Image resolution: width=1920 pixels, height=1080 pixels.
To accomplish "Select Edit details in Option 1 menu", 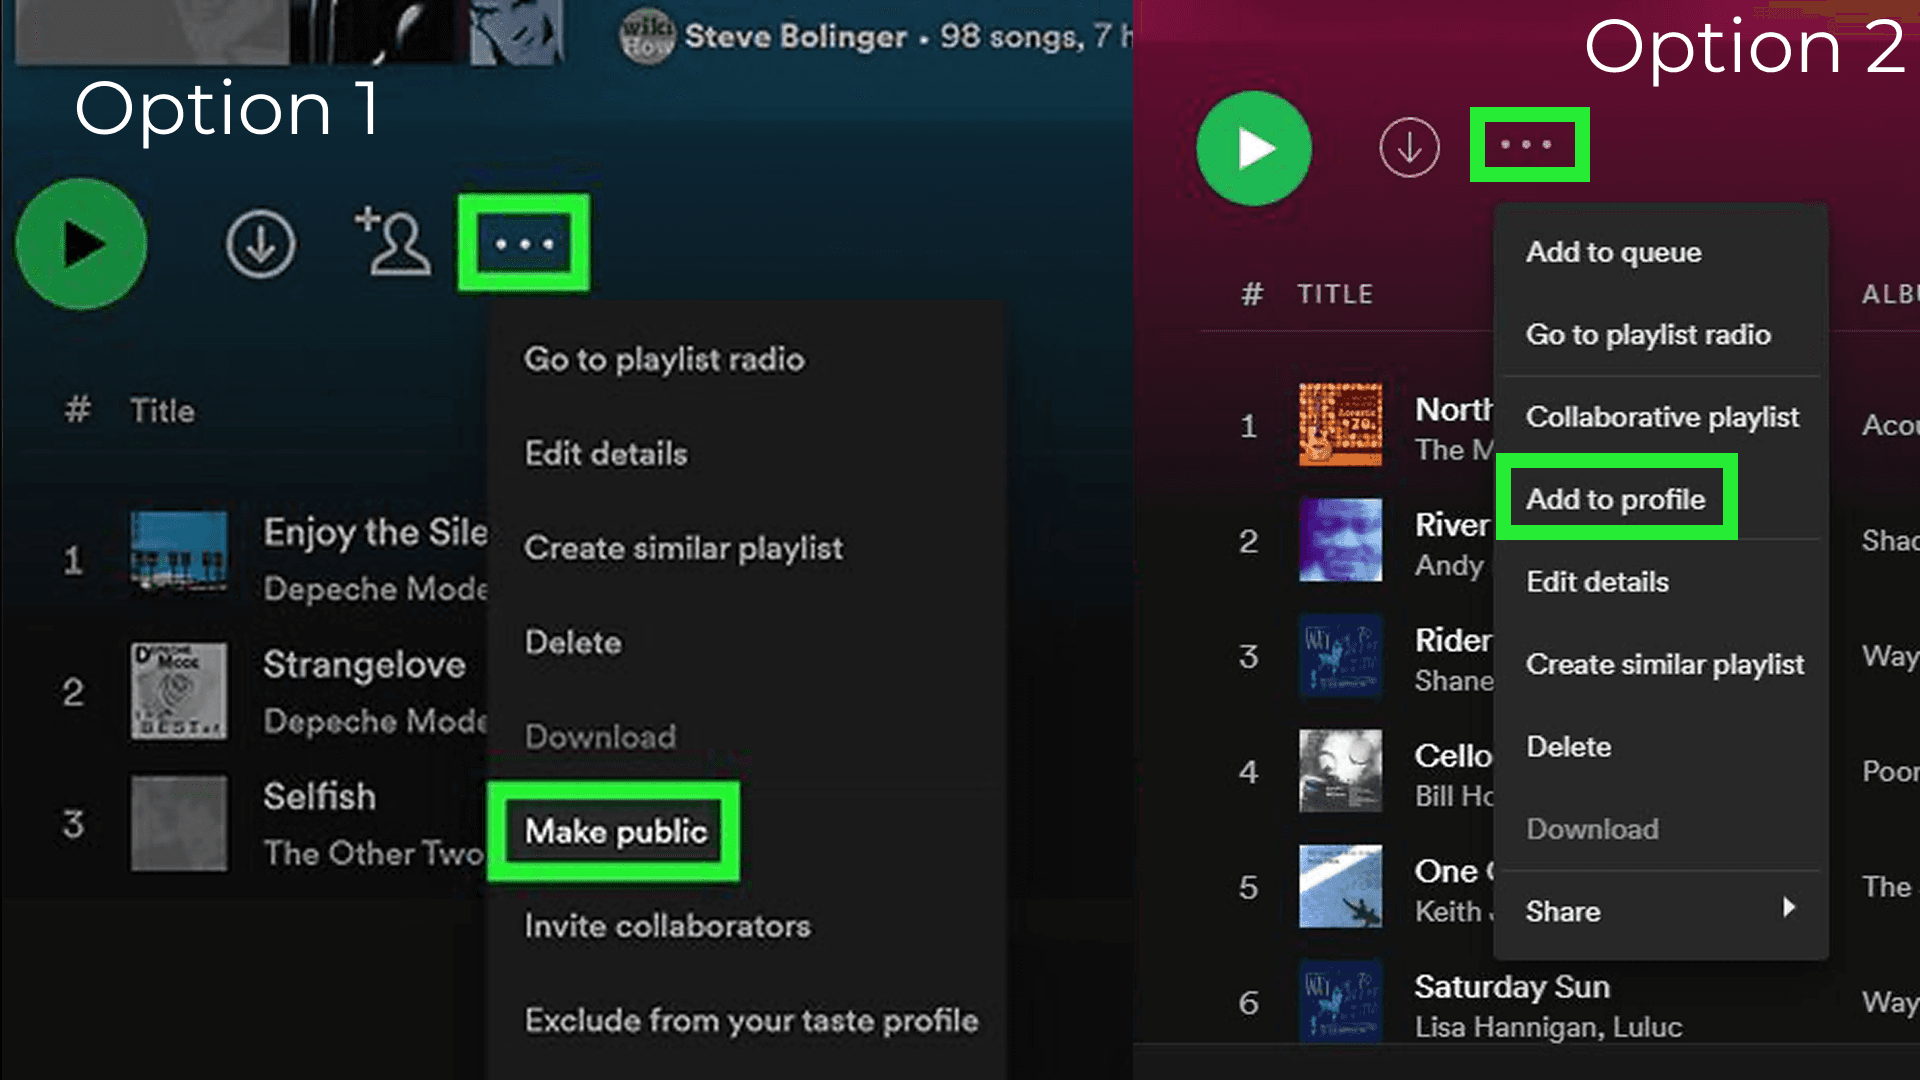I will 606,453.
